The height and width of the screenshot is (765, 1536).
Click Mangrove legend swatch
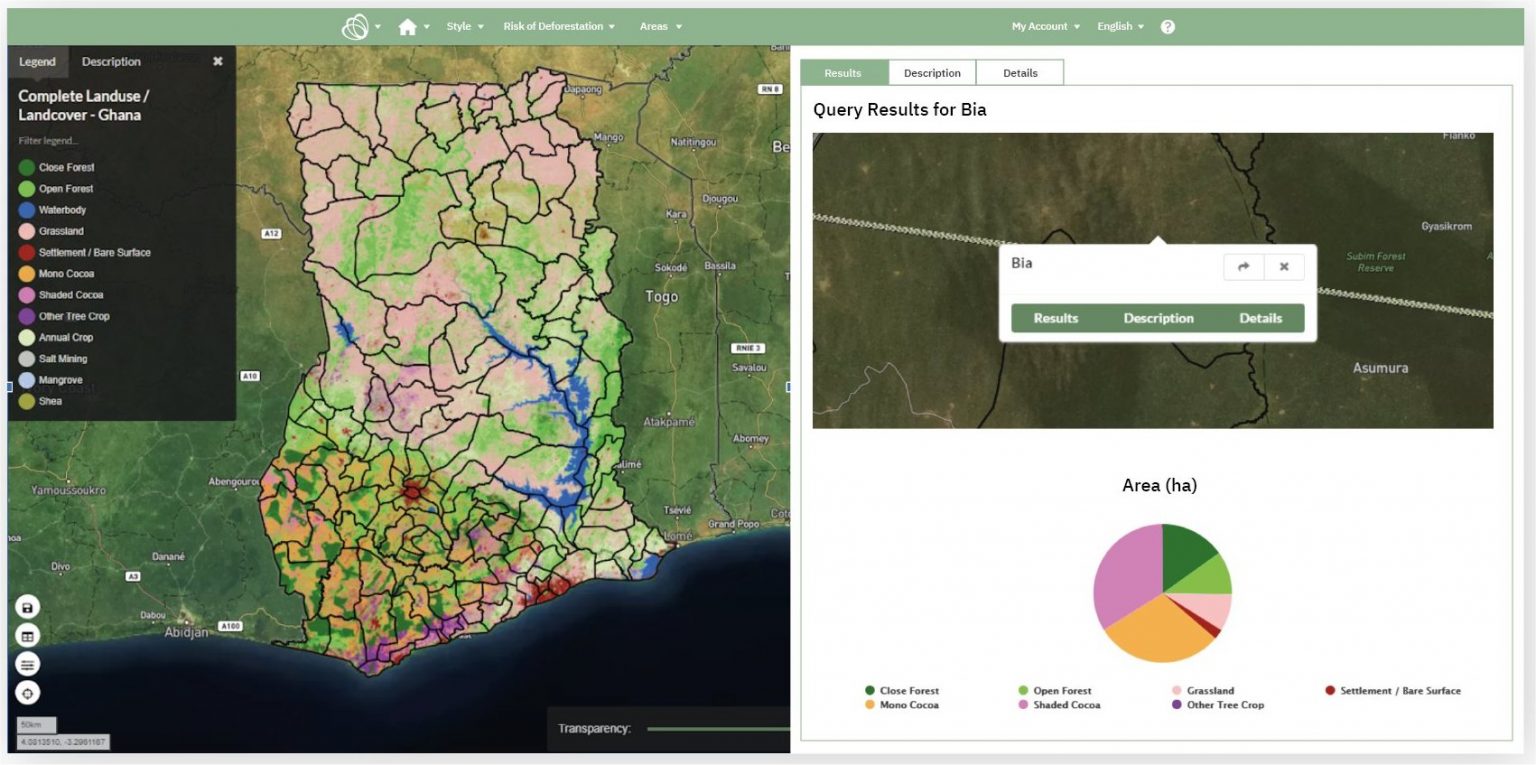click(x=27, y=380)
